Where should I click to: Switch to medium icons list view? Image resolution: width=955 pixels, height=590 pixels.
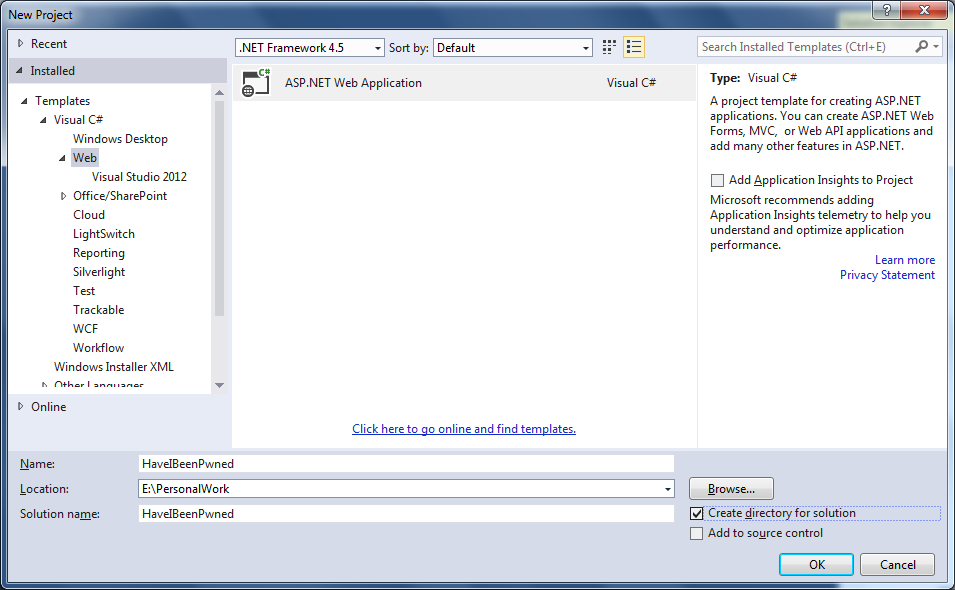click(634, 47)
